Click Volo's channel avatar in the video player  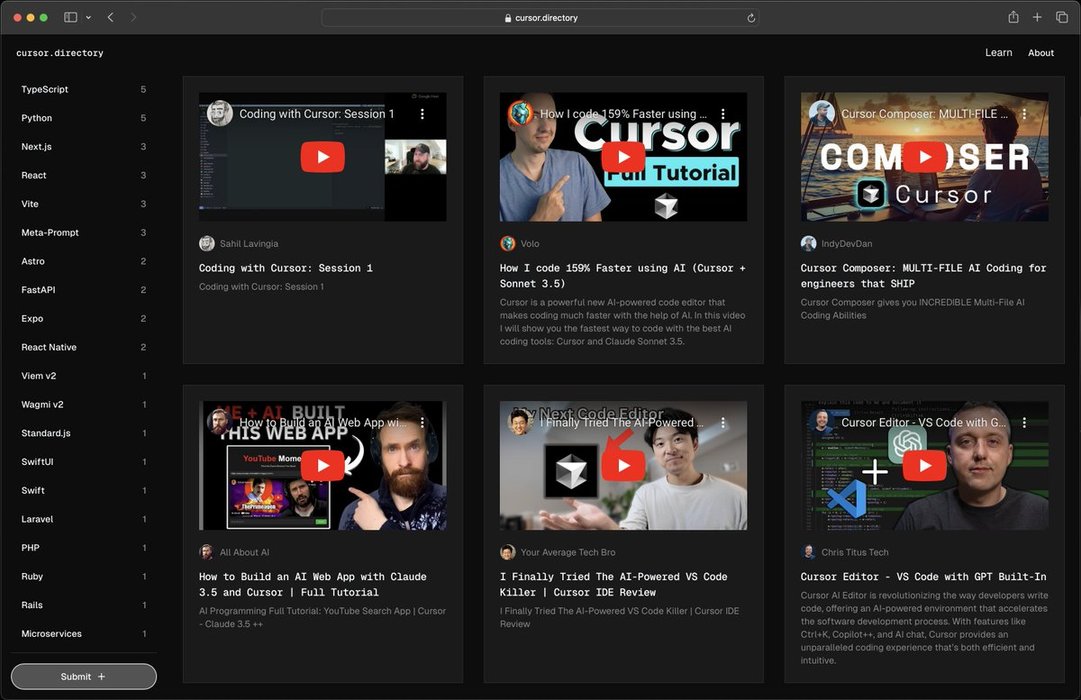(521, 114)
